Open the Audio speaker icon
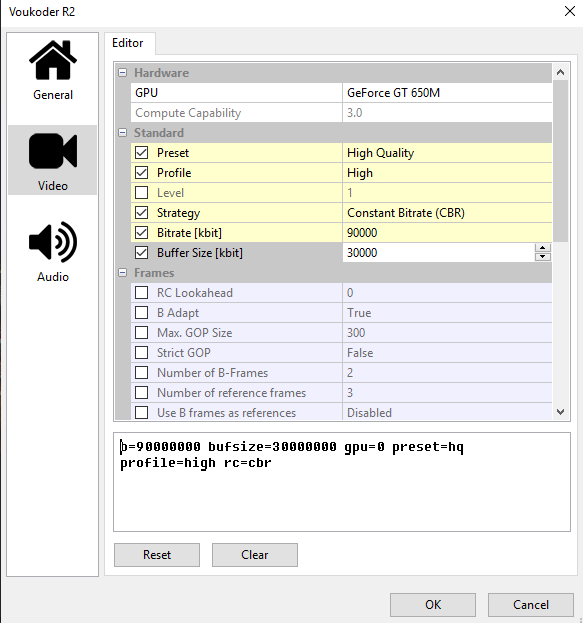The height and width of the screenshot is (623, 583). 53,242
